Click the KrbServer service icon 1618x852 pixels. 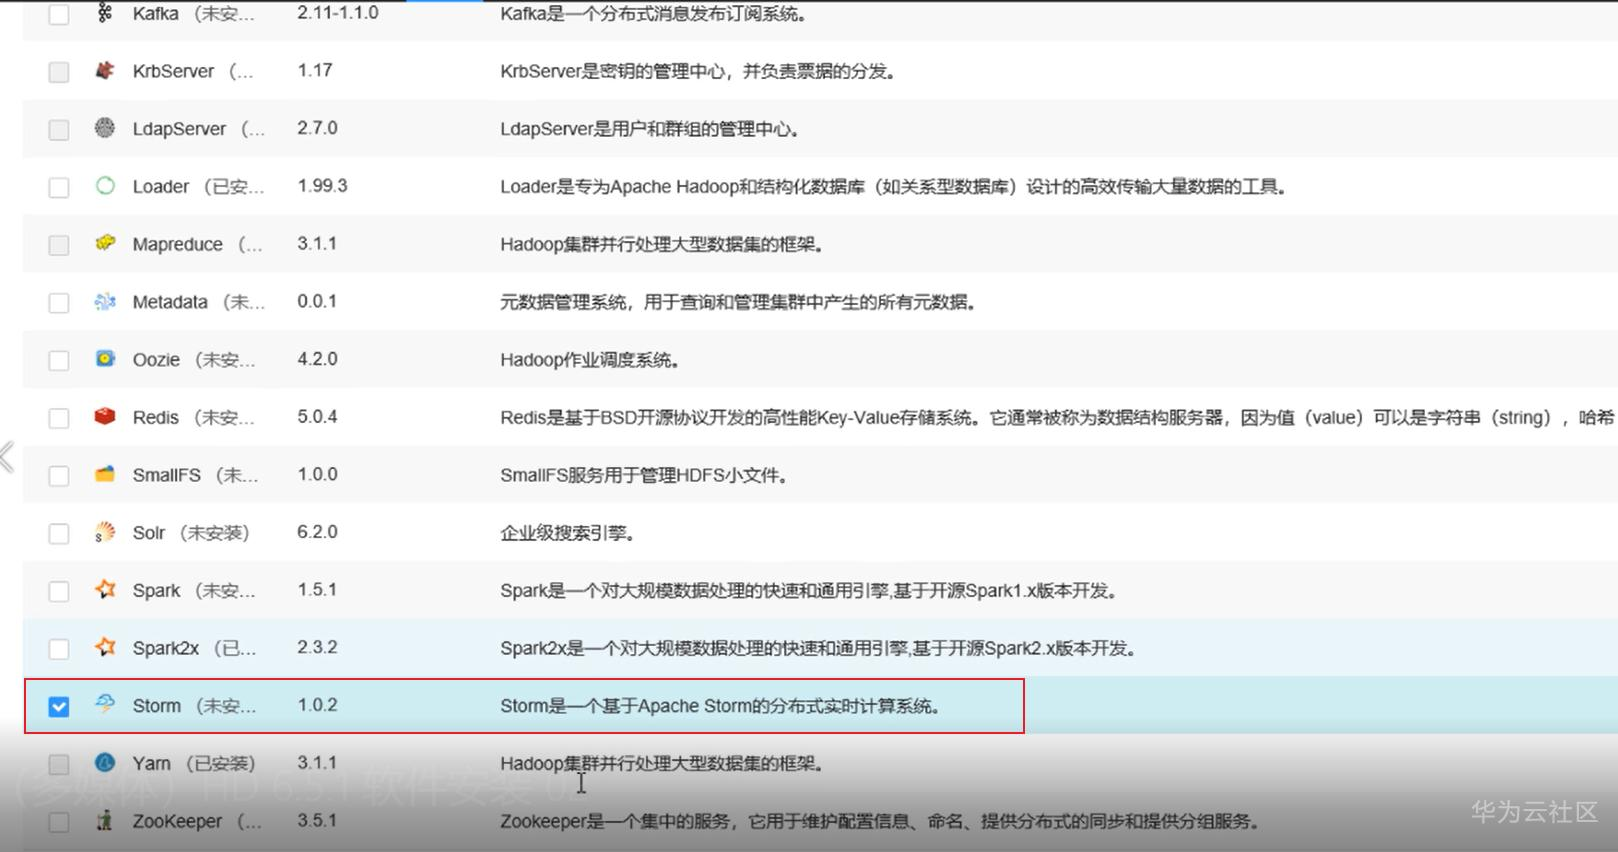click(105, 70)
